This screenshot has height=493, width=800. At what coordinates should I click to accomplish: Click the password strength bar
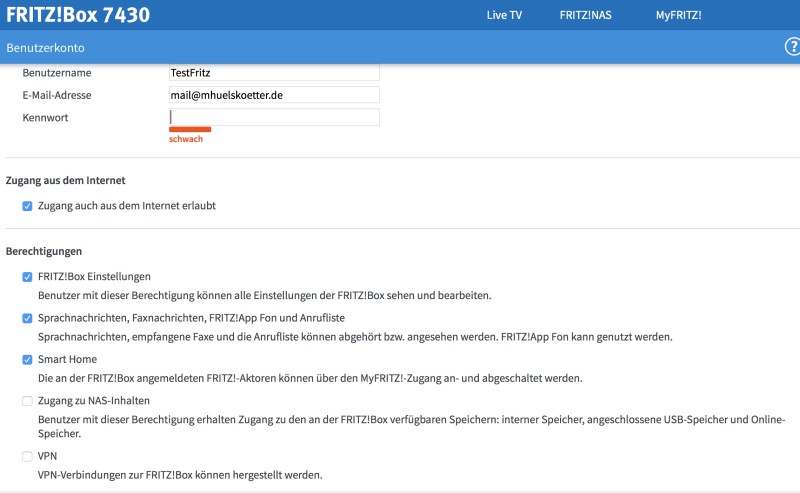click(190, 129)
